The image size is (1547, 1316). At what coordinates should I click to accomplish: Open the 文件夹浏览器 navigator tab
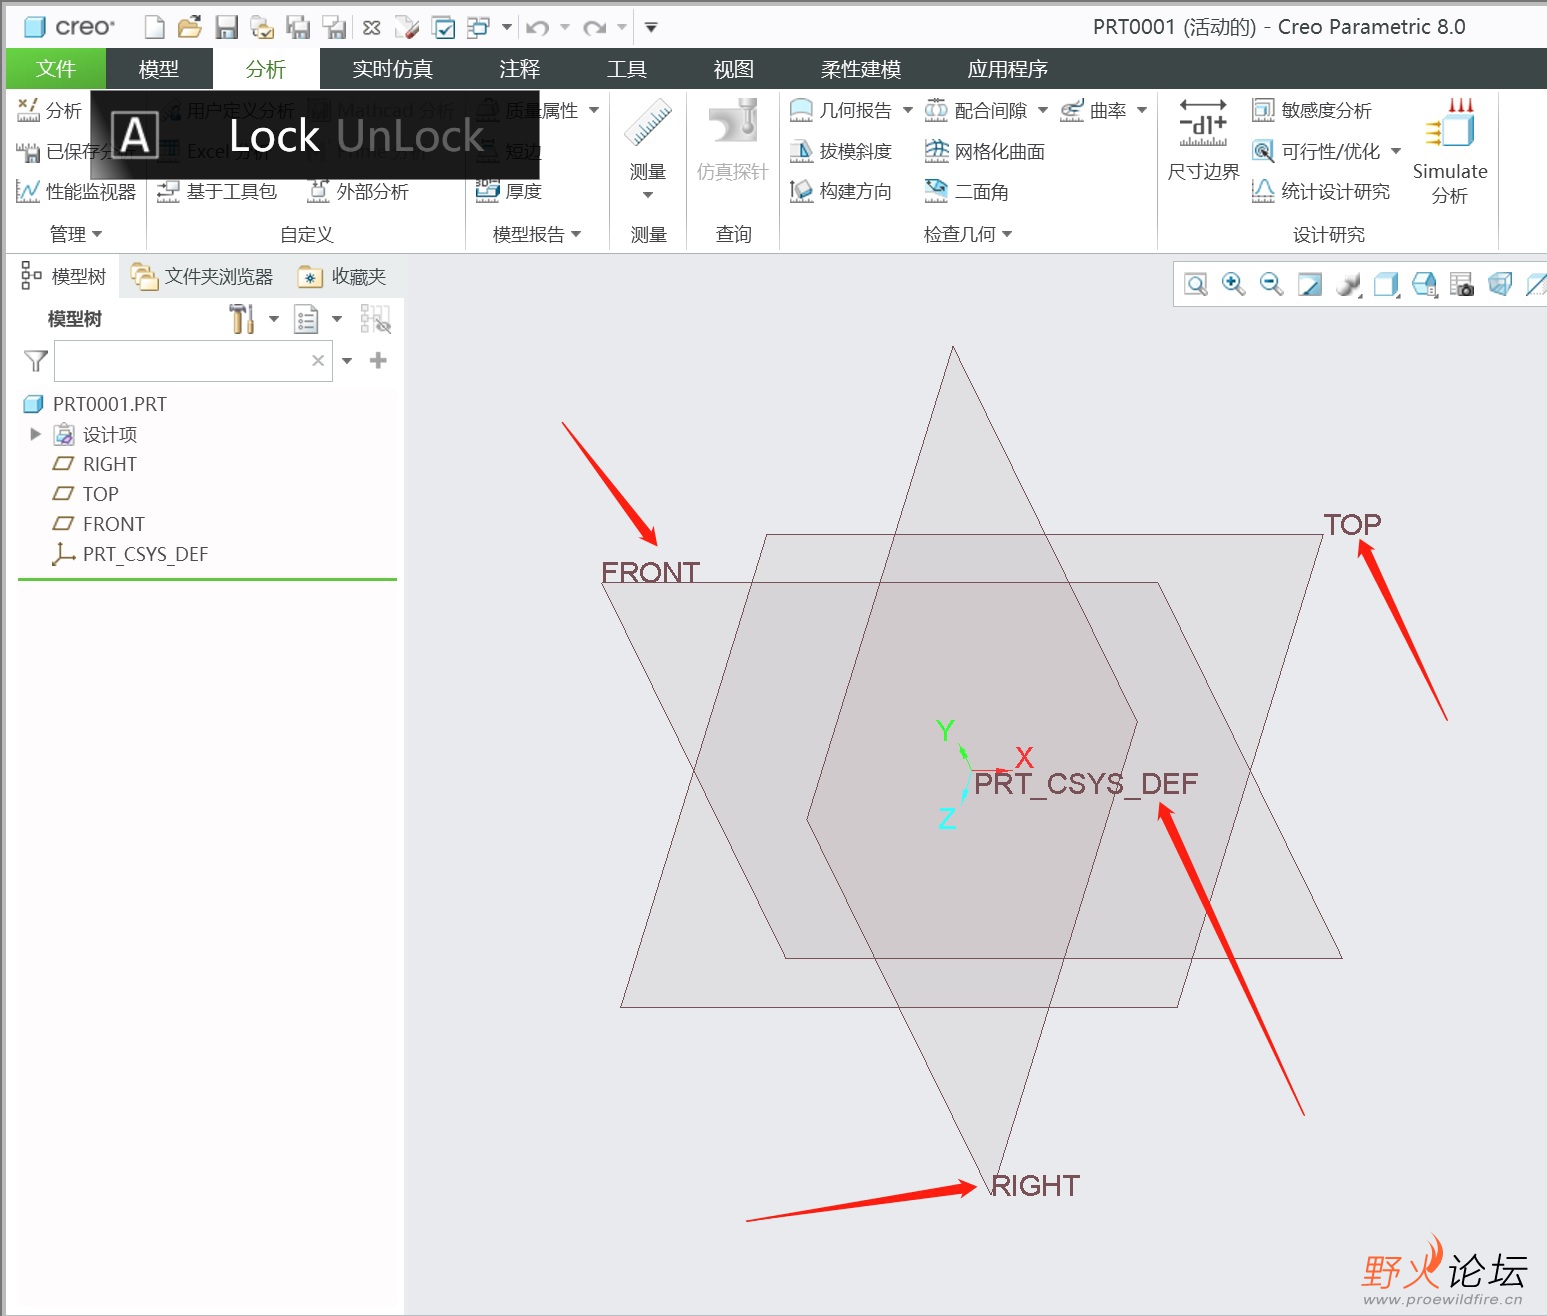(x=204, y=277)
